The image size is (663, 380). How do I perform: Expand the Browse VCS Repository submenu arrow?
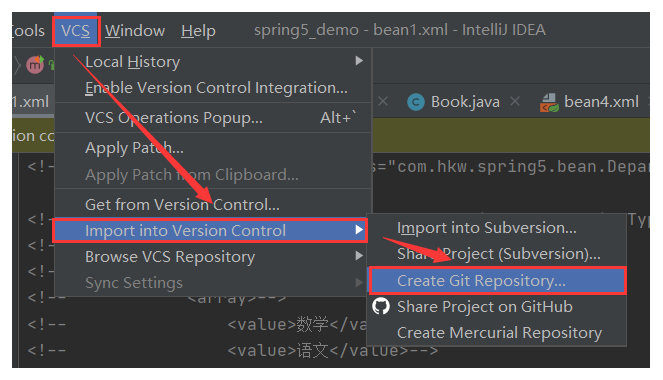click(359, 256)
